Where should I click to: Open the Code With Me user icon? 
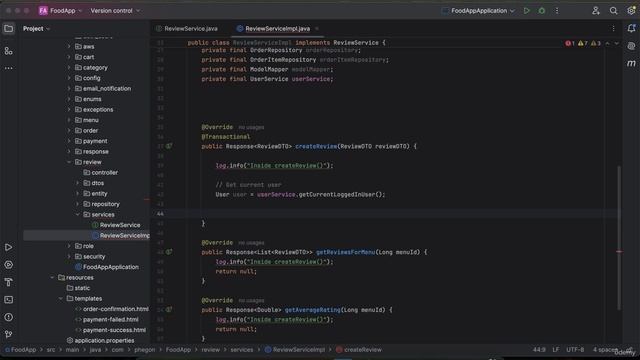[x=596, y=11]
